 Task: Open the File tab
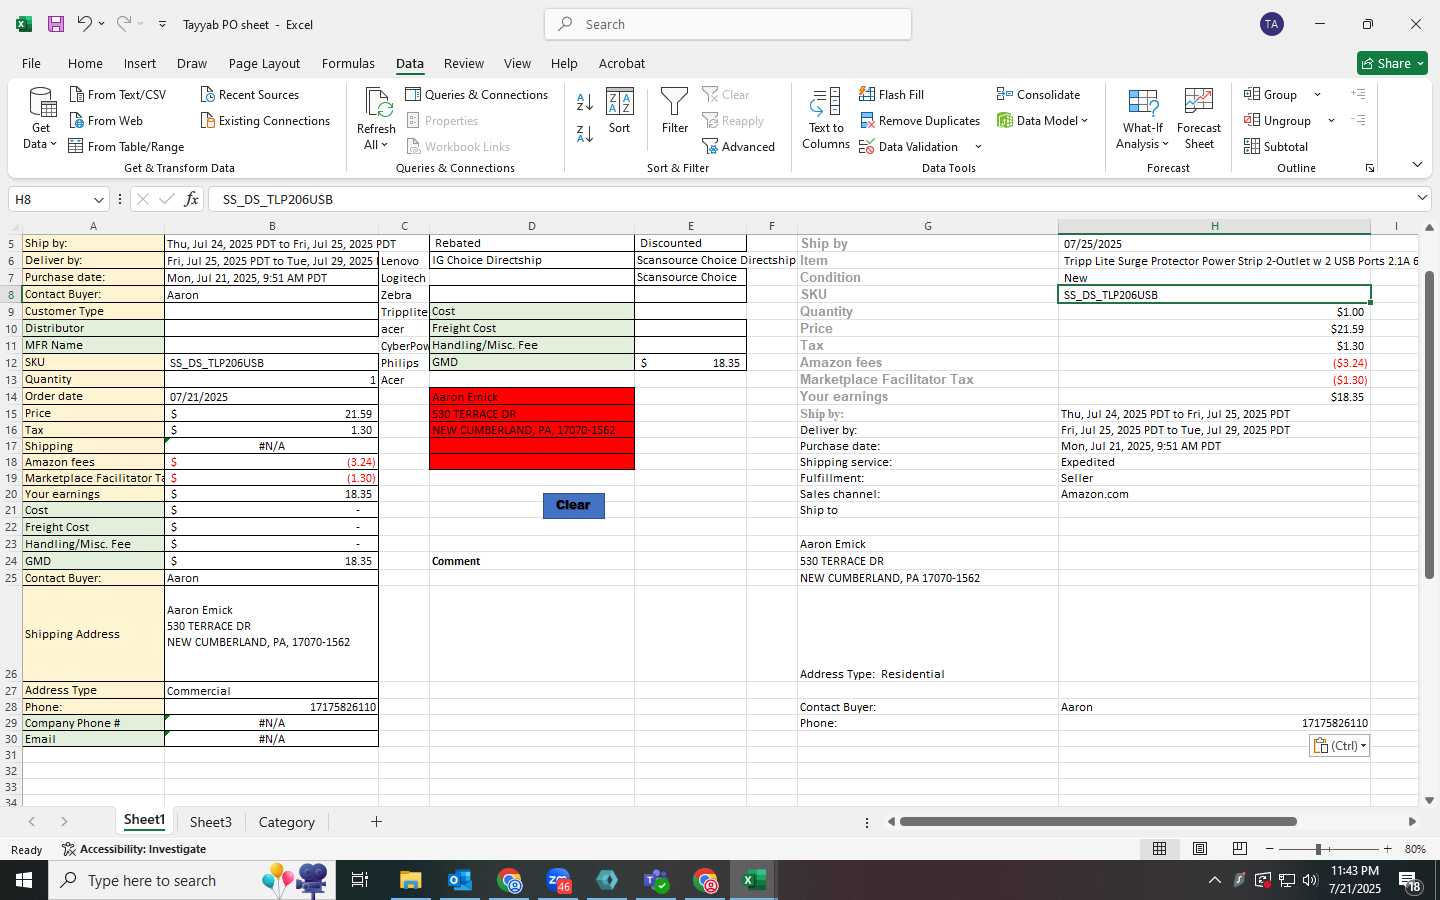(32, 63)
